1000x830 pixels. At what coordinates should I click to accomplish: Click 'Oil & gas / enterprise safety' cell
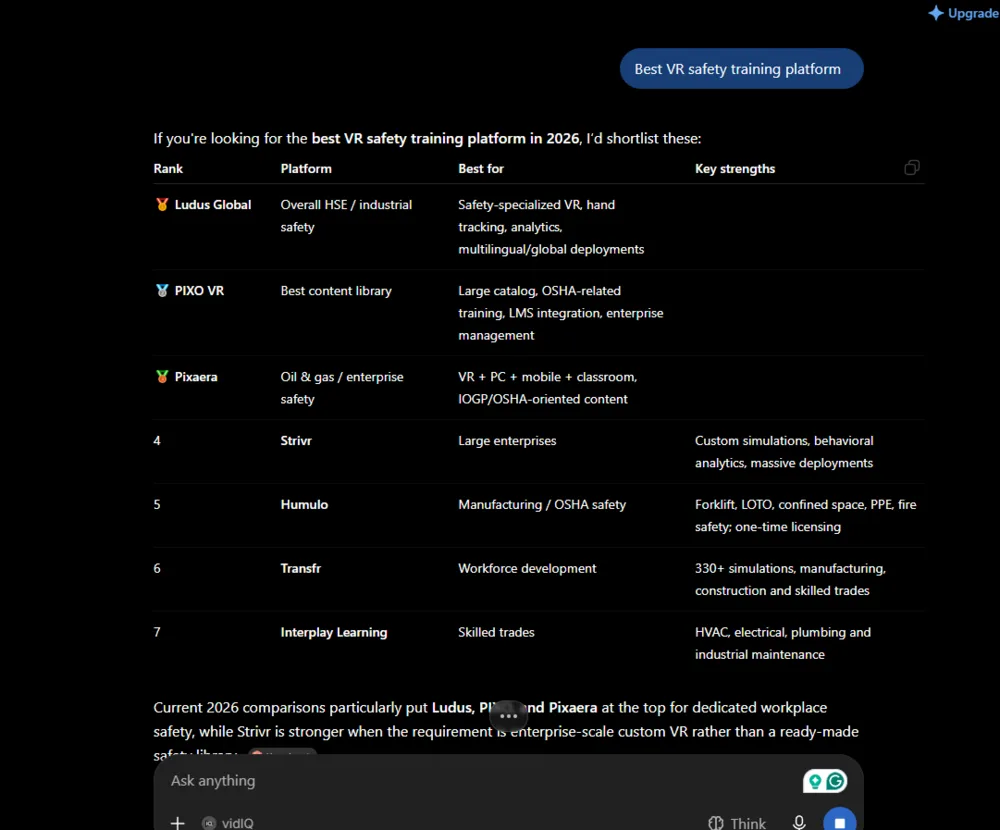(341, 388)
